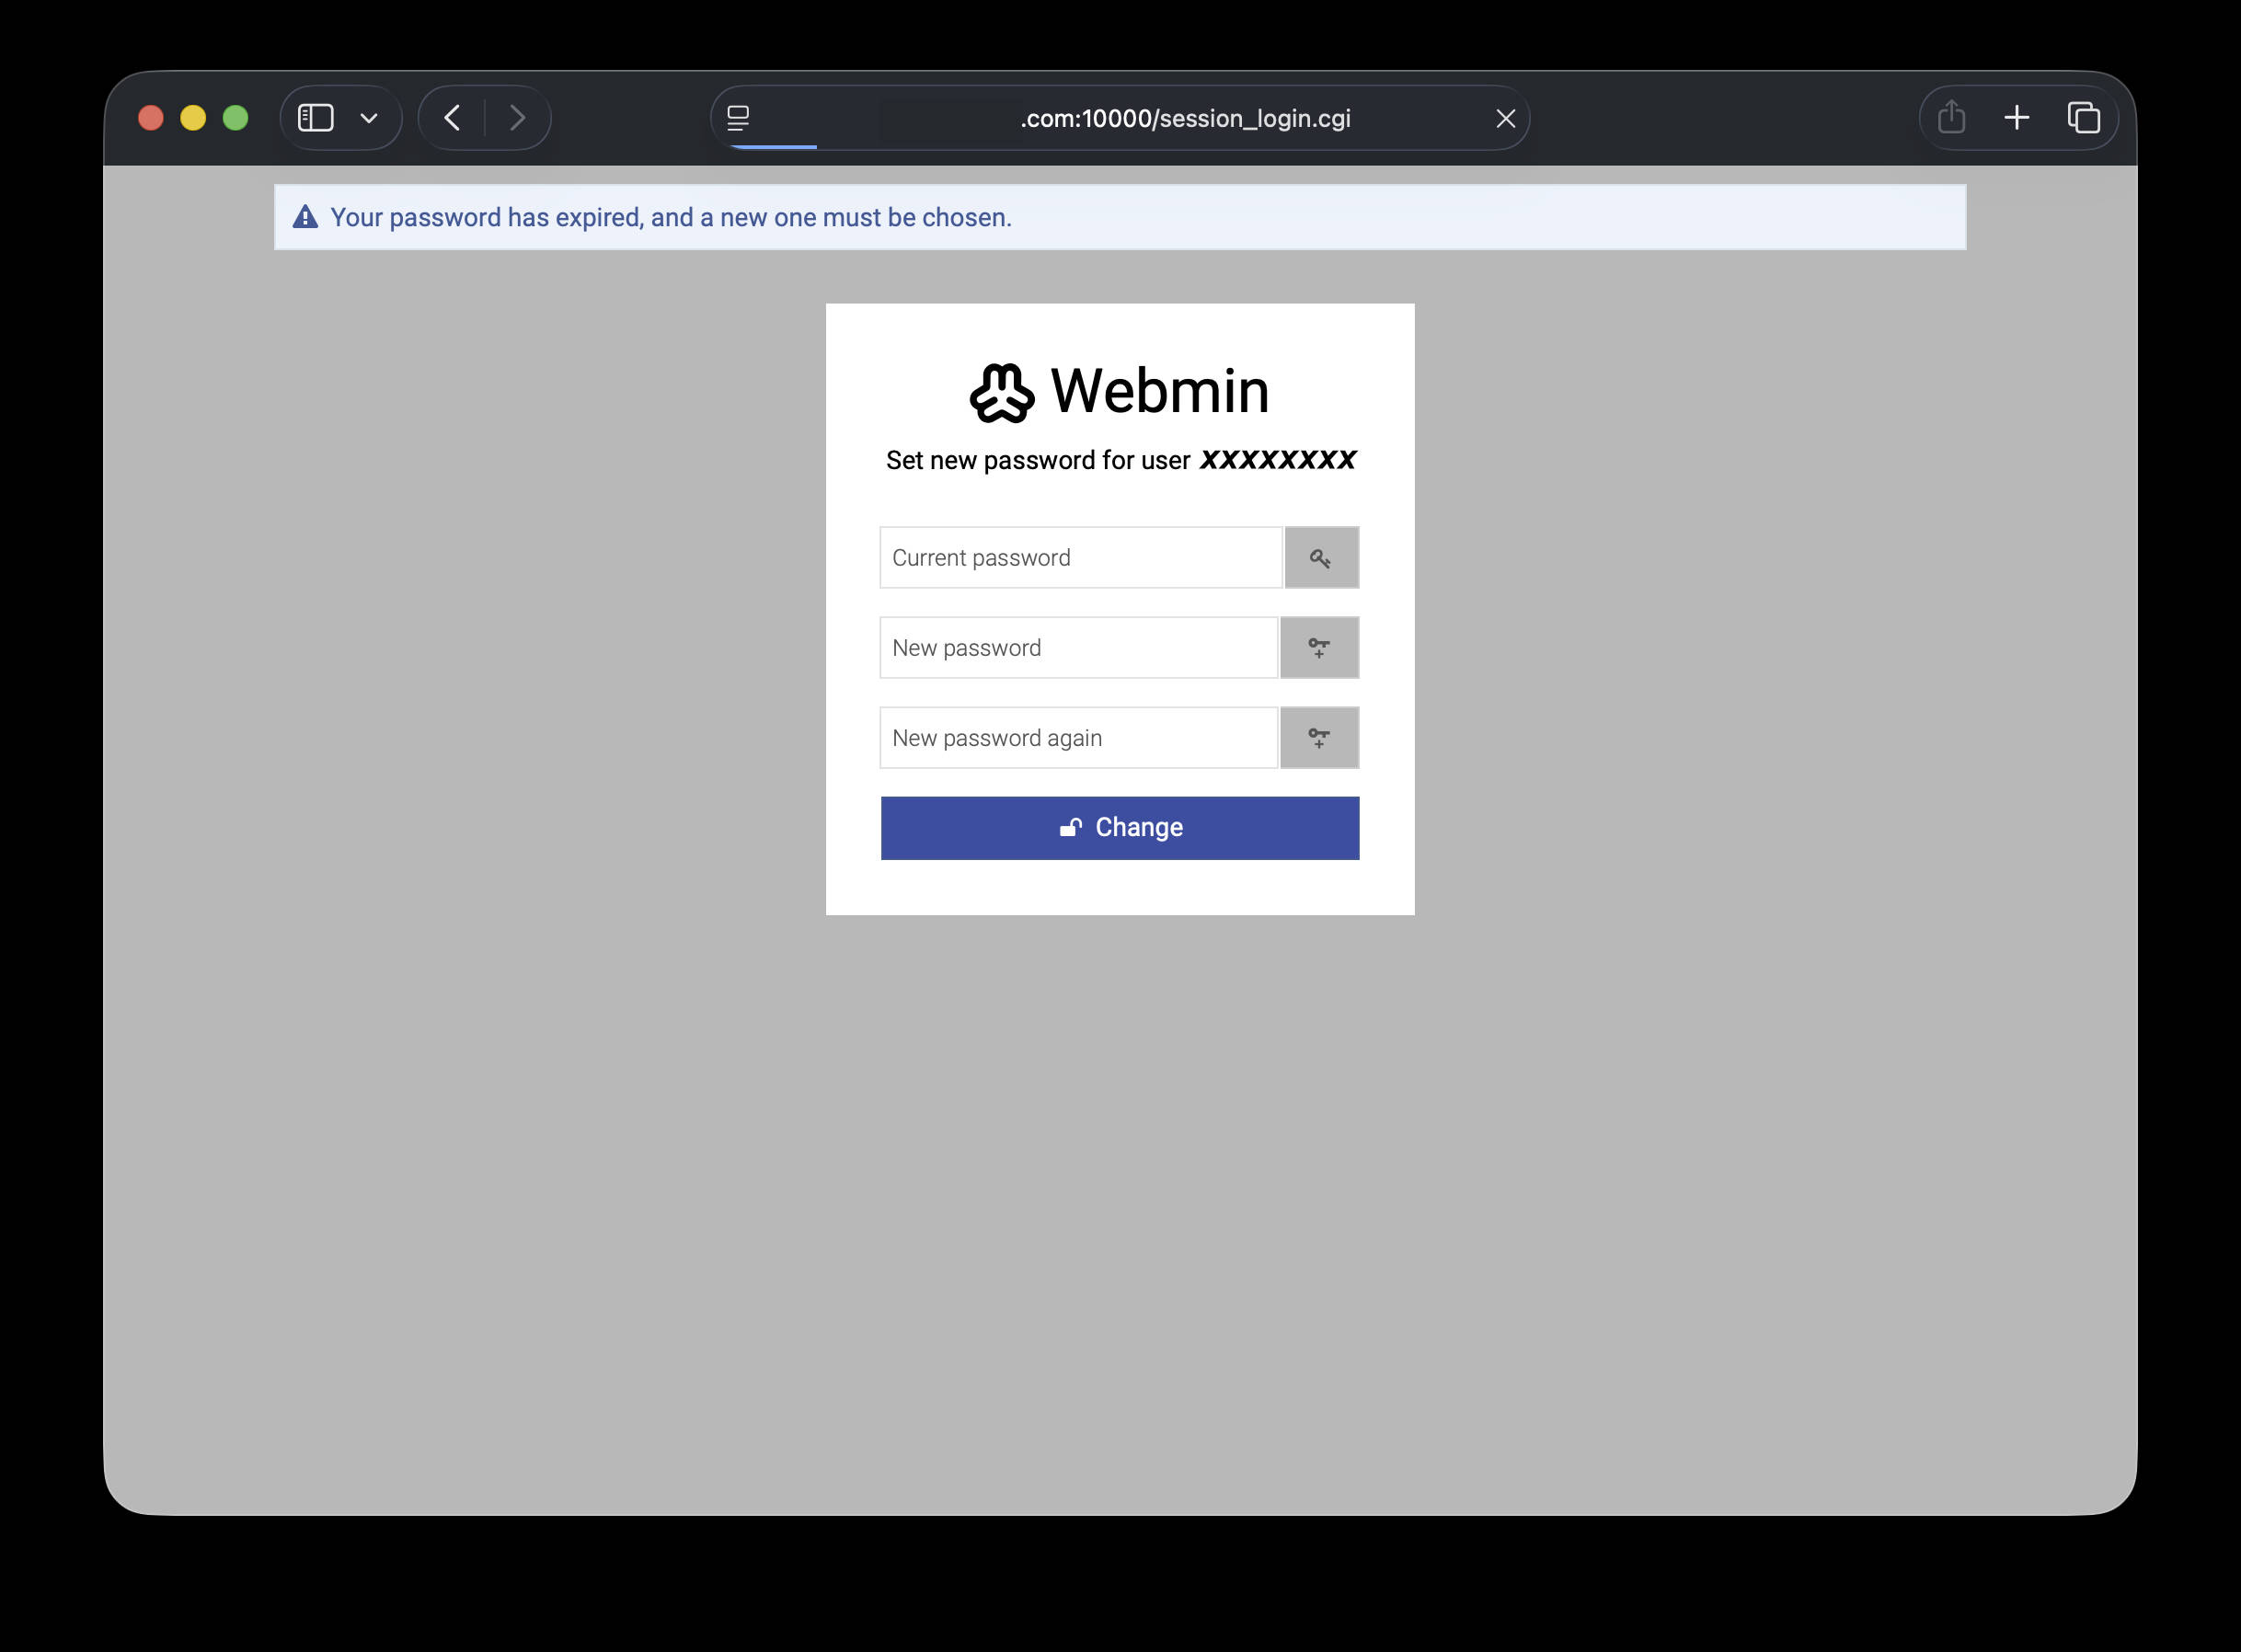Screen dimensions: 2241x1652
Task: Click the warning triangle in expired-password alert
Action: click(x=305, y=217)
